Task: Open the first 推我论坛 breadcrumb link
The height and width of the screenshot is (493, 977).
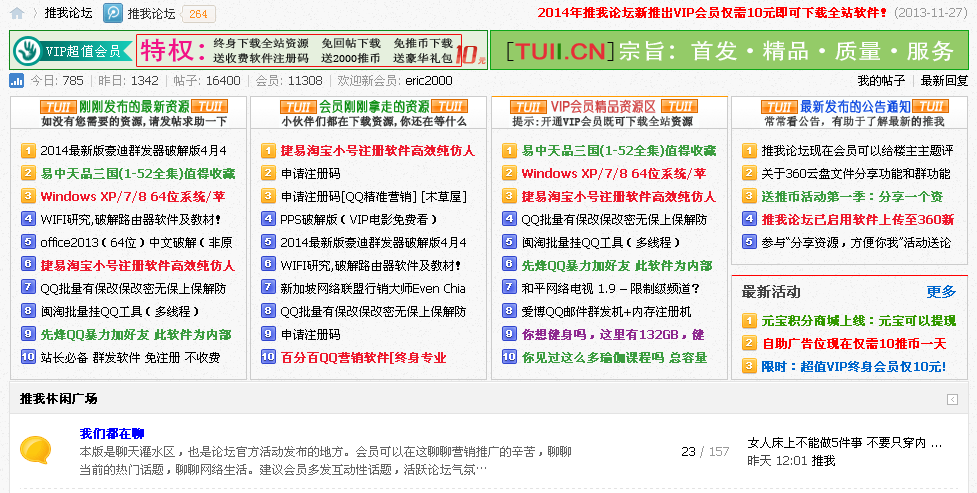Action: coord(68,13)
